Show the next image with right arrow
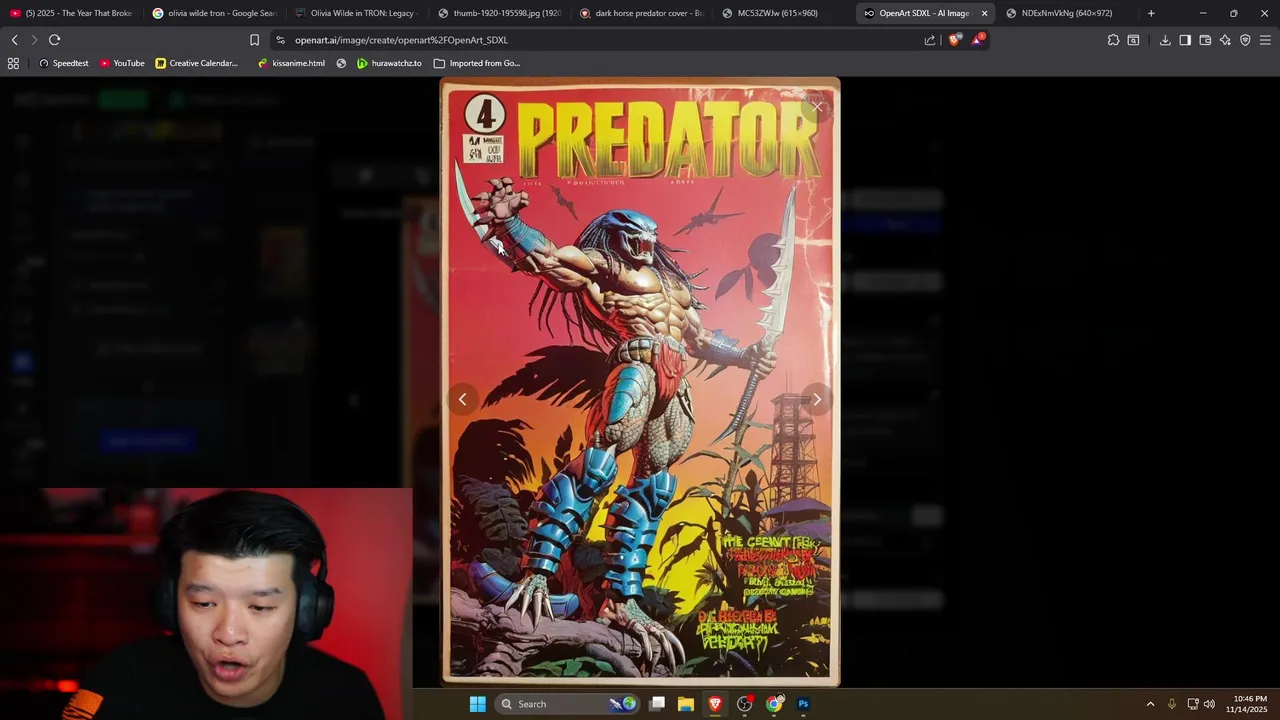The image size is (1280, 720). click(x=817, y=399)
